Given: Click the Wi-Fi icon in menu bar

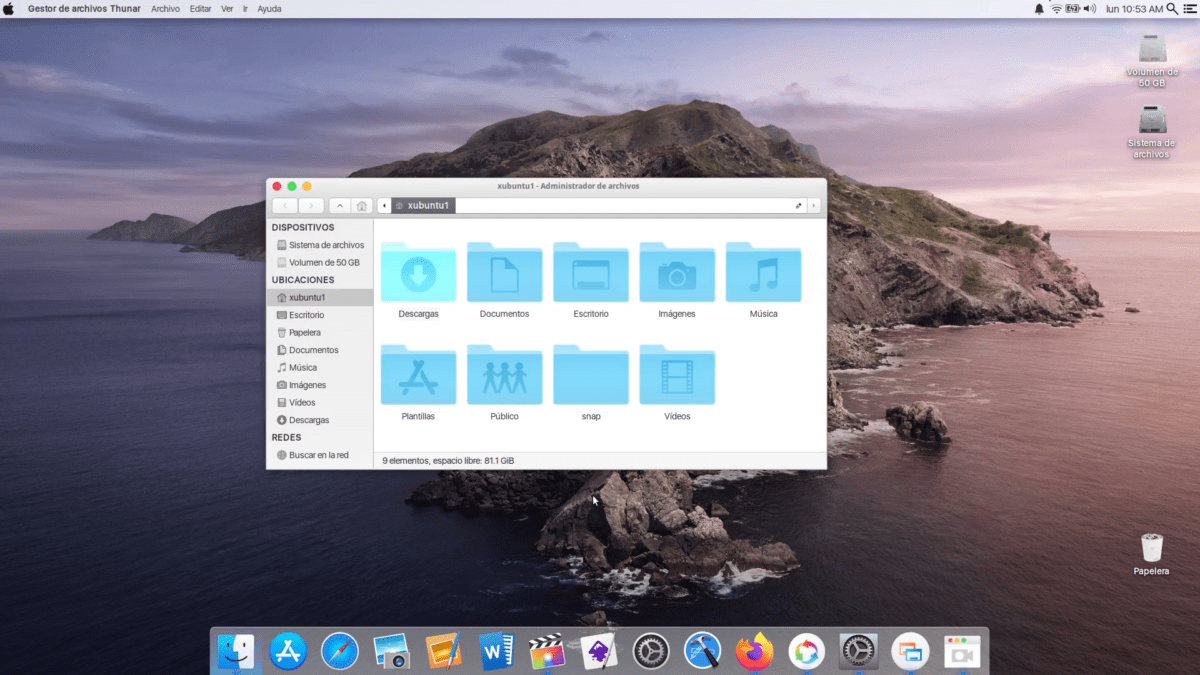Looking at the screenshot, I should coord(1056,8).
